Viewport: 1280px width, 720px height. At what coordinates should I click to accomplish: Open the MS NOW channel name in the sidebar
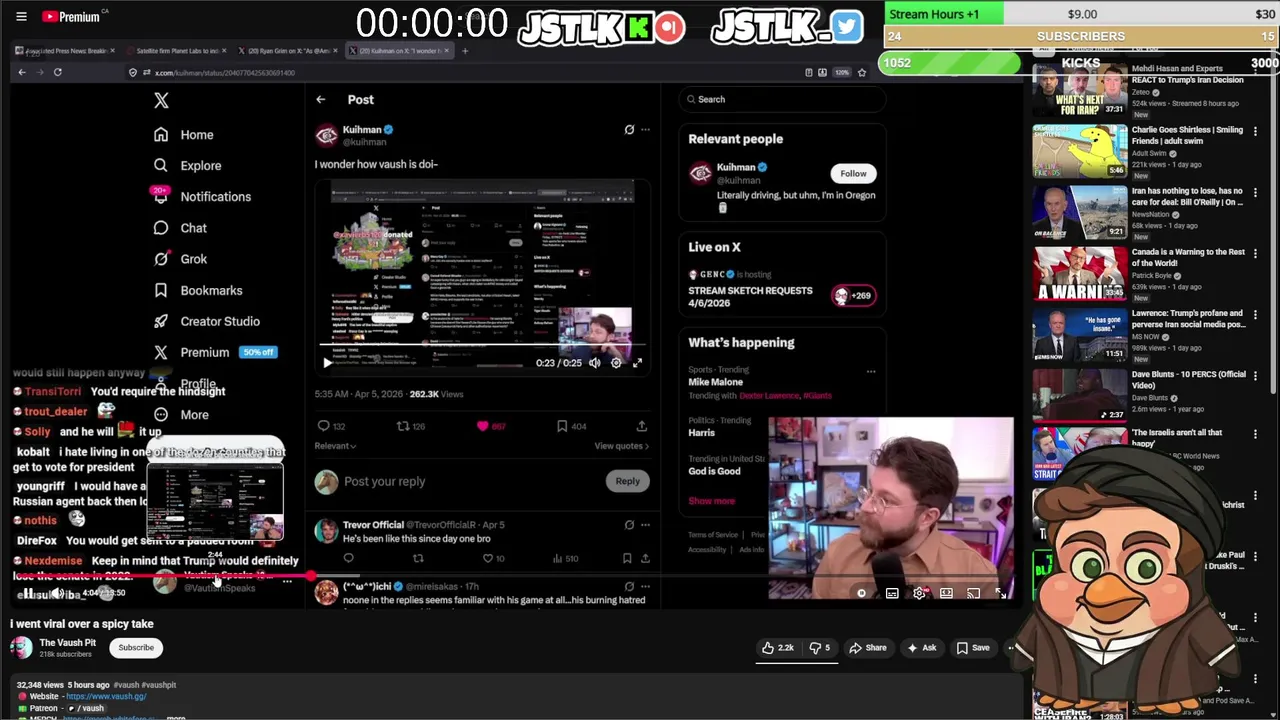[x=1148, y=336]
